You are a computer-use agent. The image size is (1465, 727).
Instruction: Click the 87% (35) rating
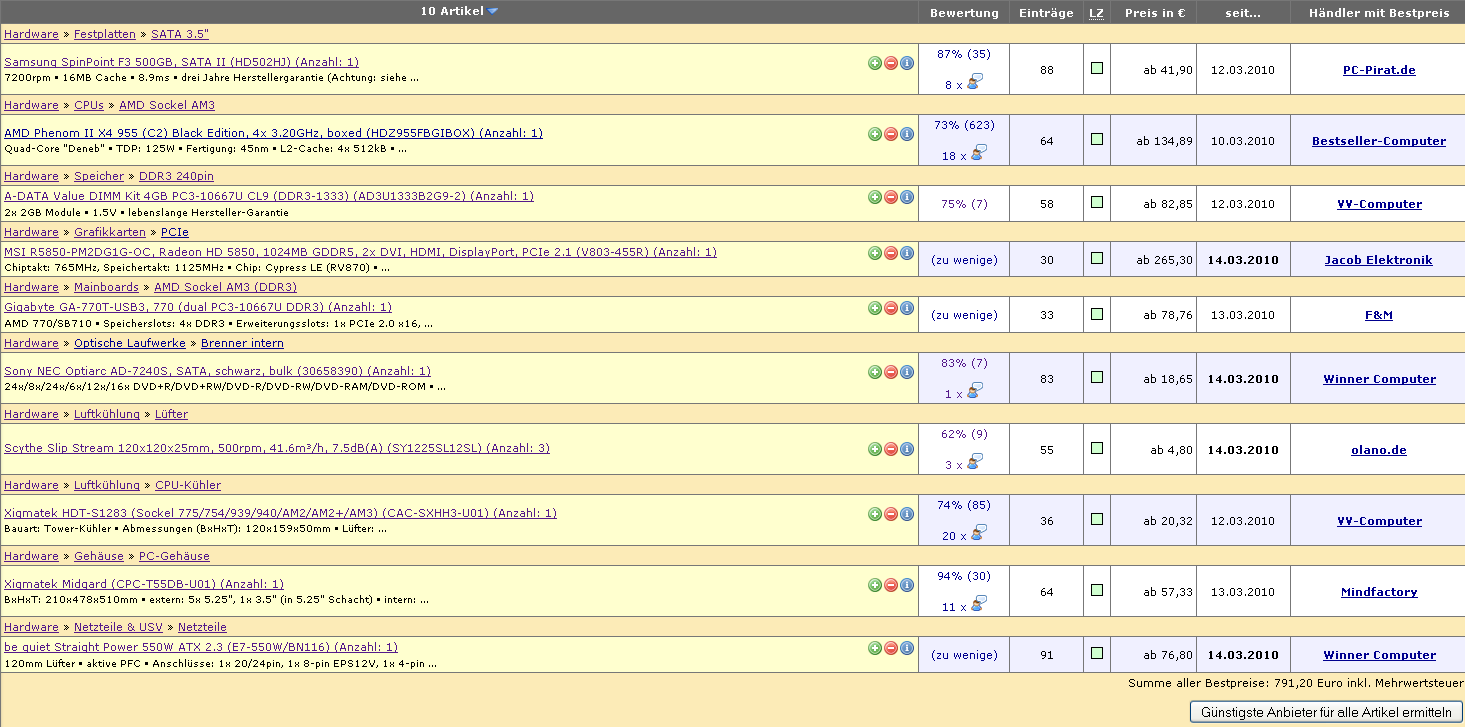(x=964, y=54)
